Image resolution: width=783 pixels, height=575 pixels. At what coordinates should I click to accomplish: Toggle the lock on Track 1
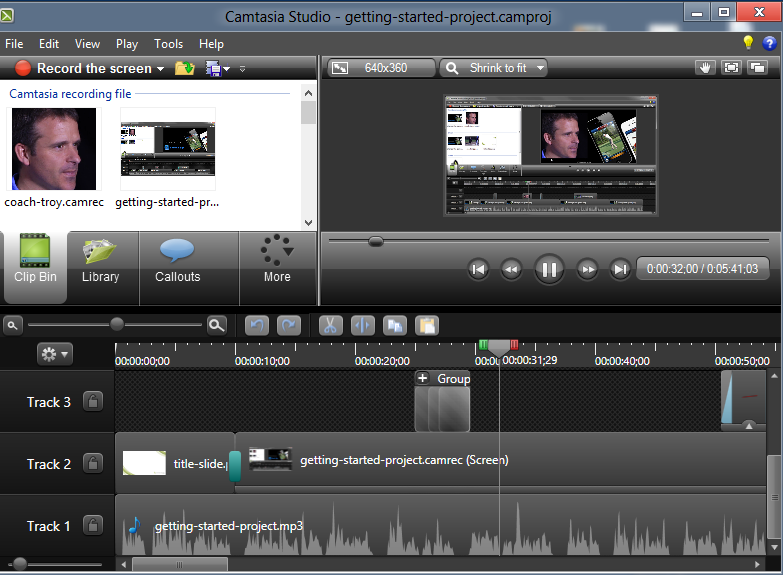click(x=93, y=525)
